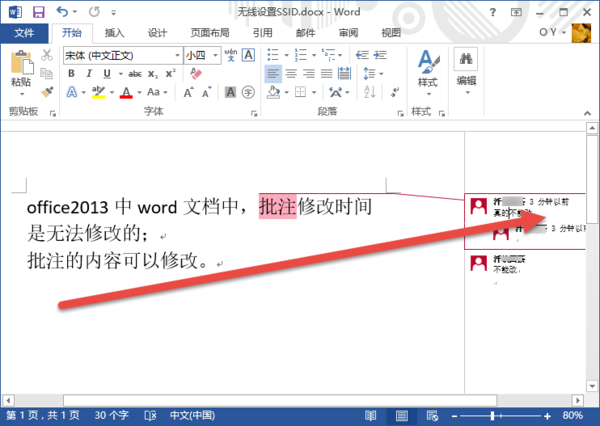
Task: Align text left
Action: pos(273,73)
